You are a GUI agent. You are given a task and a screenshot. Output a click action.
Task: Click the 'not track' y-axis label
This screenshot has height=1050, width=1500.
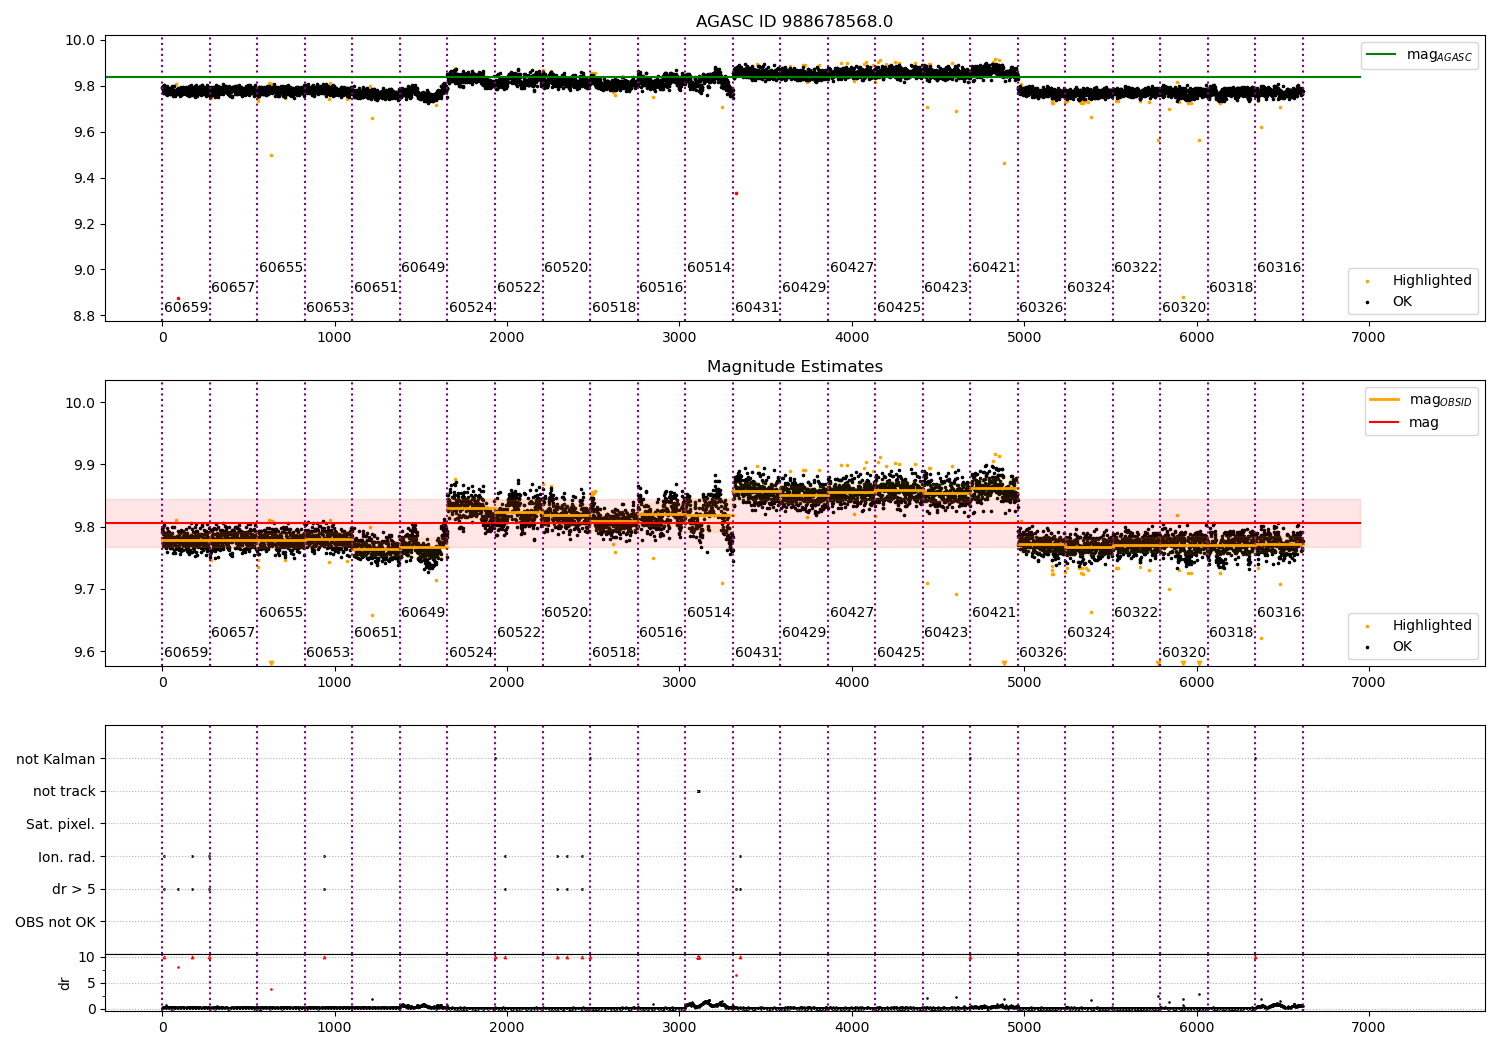(x=64, y=791)
